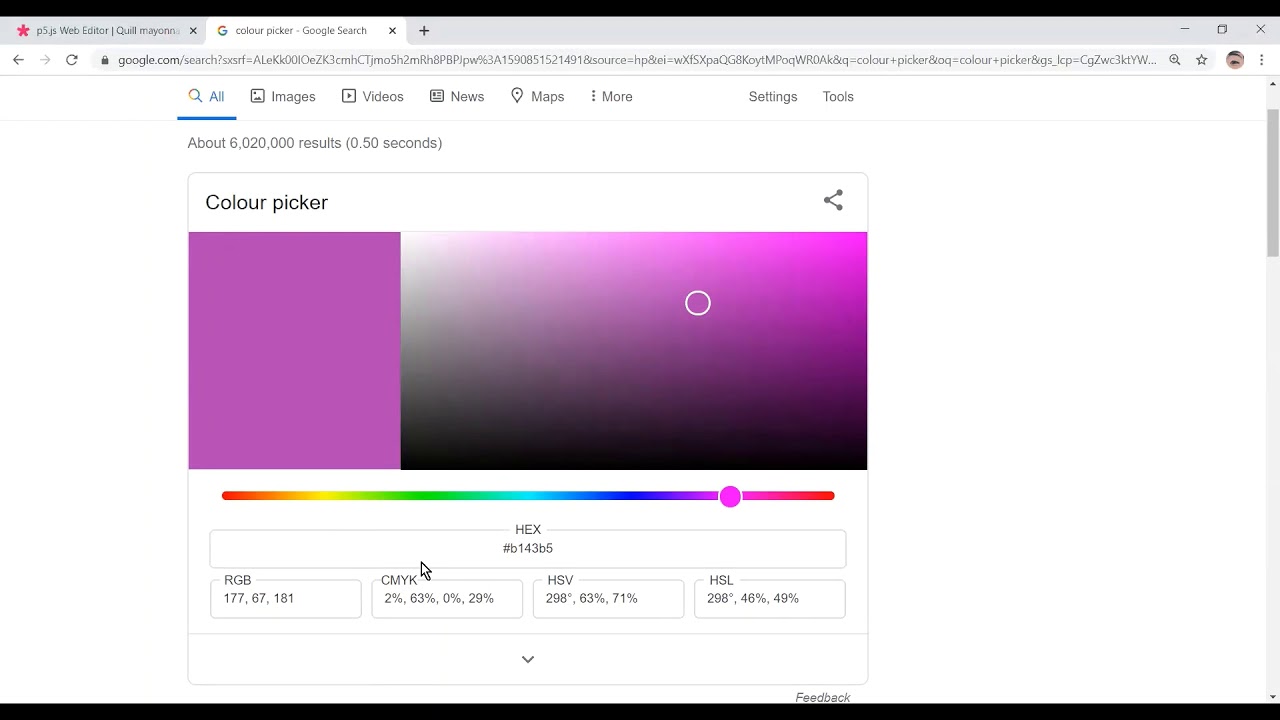Click the CMYK value field
Screen dimensions: 1280x720
[x=447, y=598]
